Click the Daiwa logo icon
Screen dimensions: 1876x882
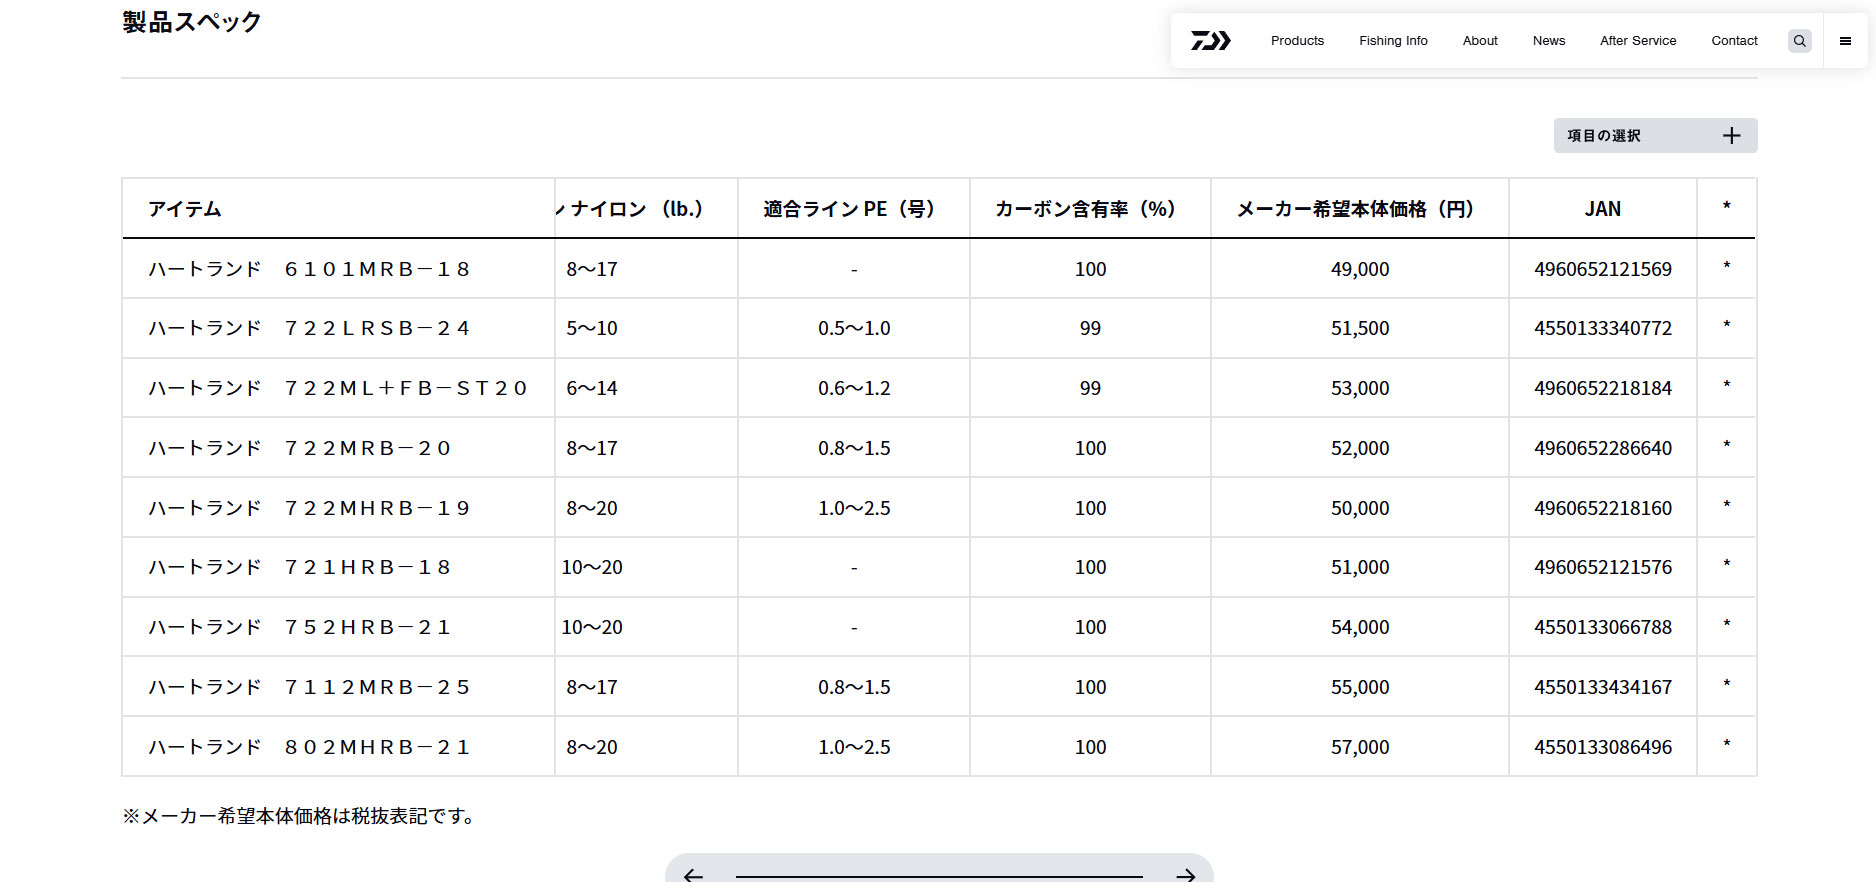point(1210,41)
